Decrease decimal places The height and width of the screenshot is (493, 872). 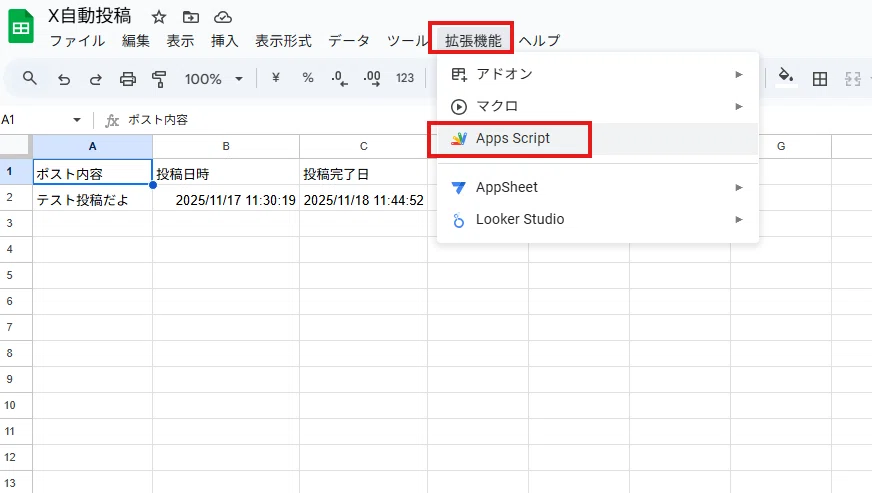(339, 78)
